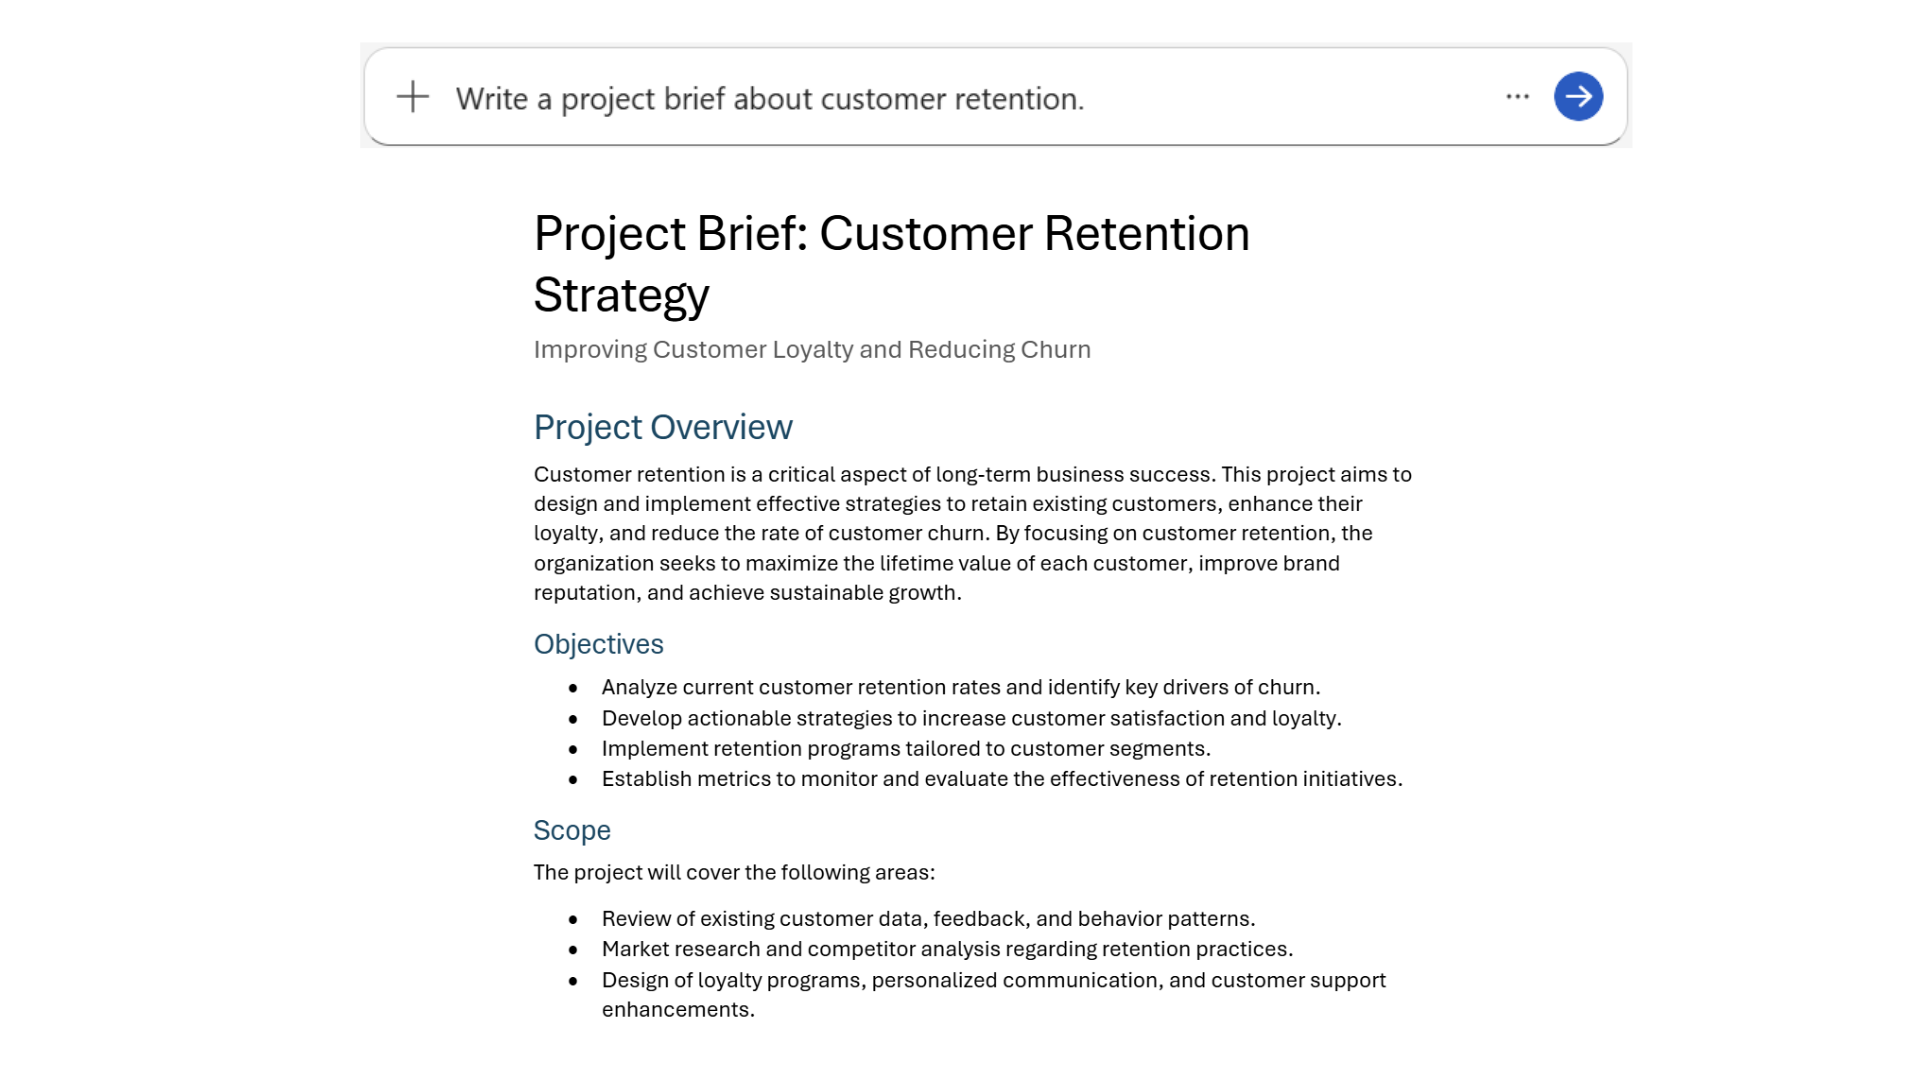Click the bullet 'Develop actionable strategies'

coord(970,718)
